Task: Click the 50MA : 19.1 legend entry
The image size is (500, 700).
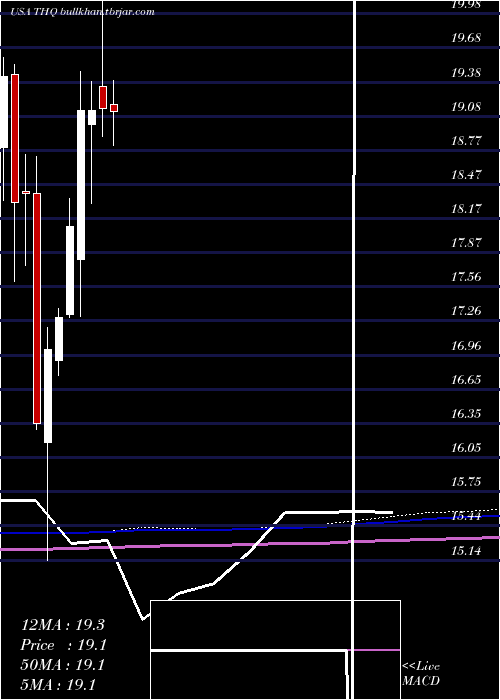Action: pos(62,665)
